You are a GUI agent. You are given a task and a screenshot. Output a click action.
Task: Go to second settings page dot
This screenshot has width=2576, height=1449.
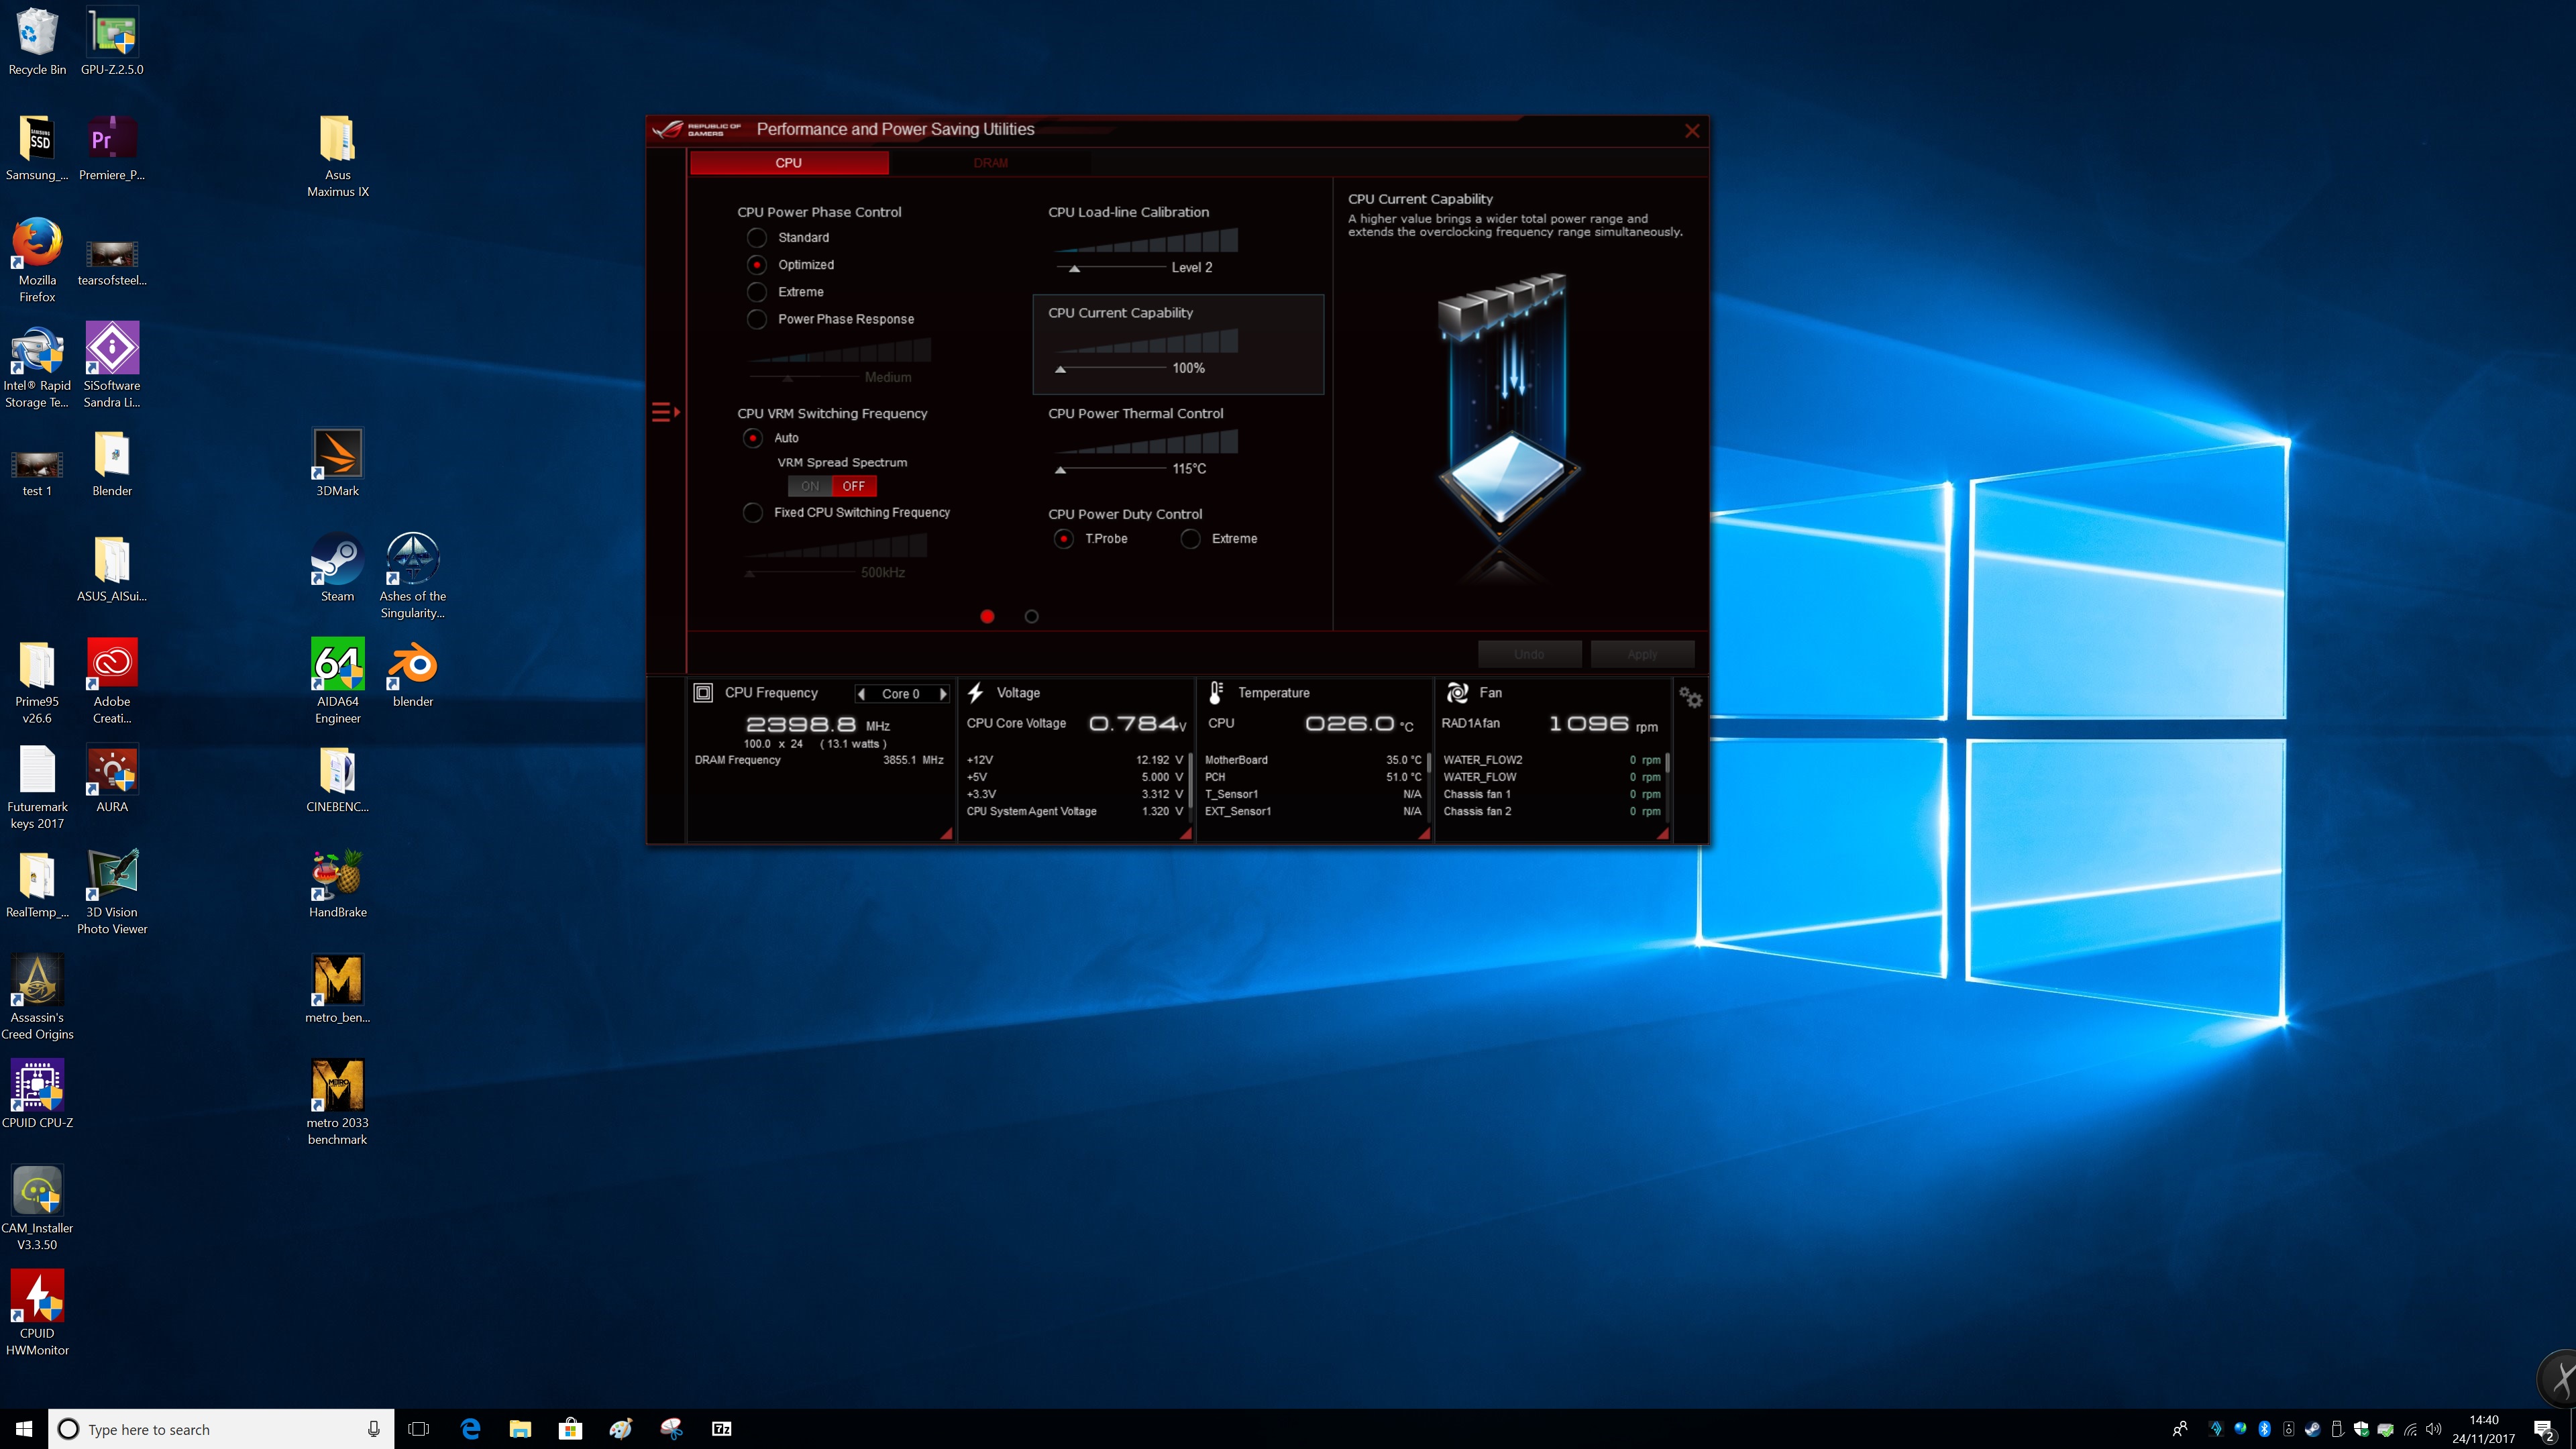(1031, 617)
